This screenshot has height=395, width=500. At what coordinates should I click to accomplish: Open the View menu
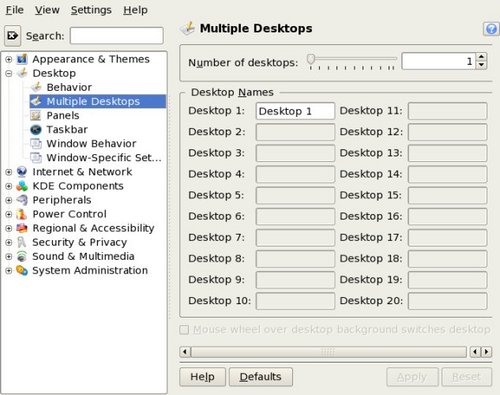point(47,10)
